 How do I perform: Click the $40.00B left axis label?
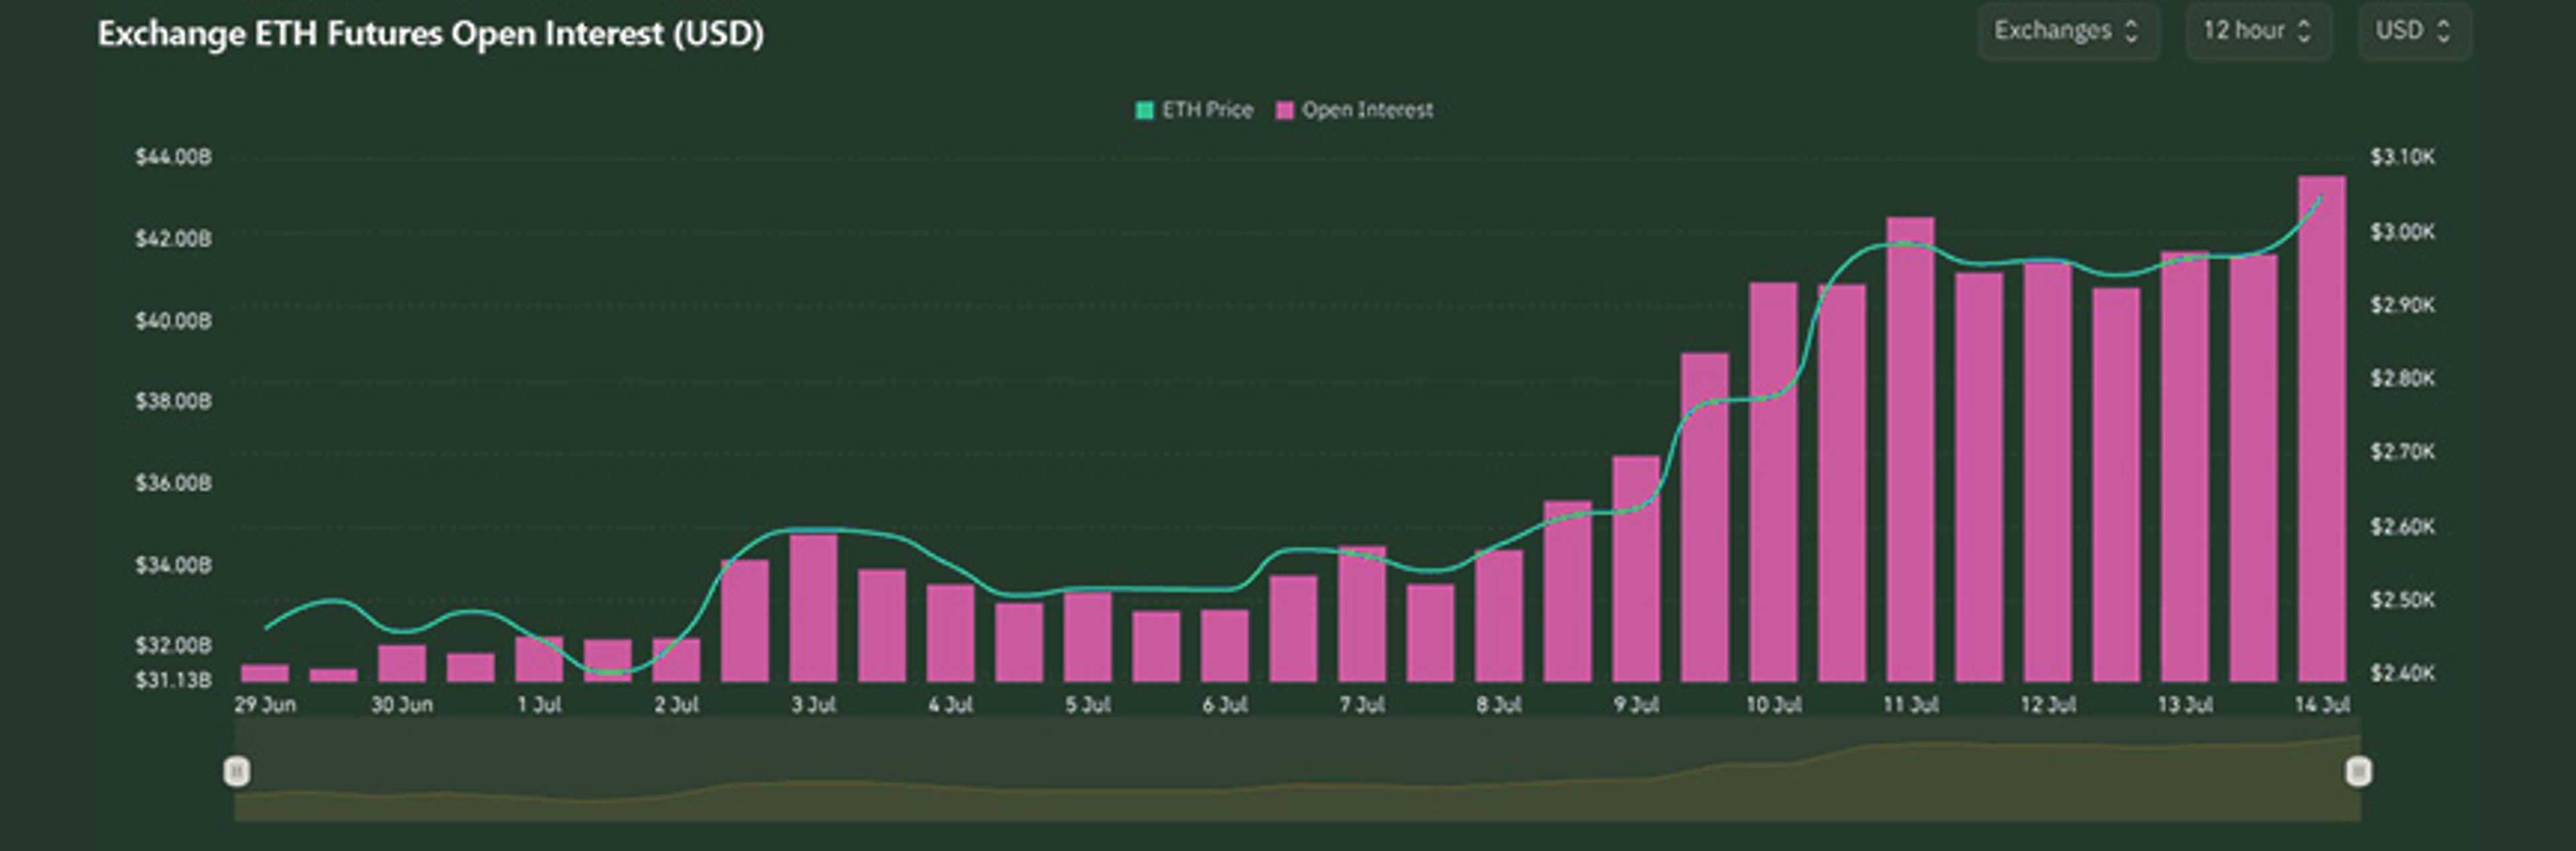click(x=174, y=321)
